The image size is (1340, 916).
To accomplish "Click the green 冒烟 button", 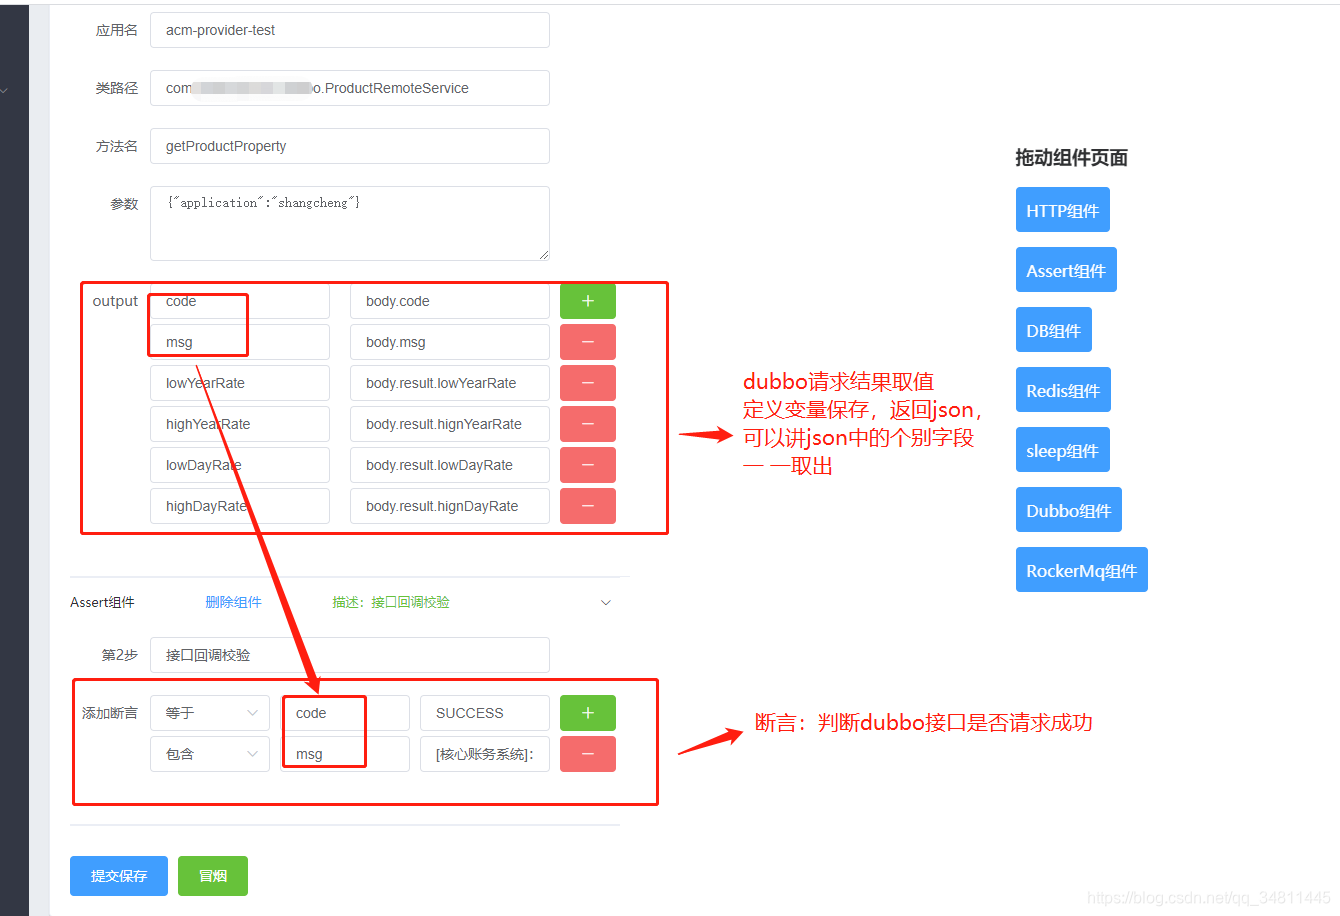I will 213,876.
